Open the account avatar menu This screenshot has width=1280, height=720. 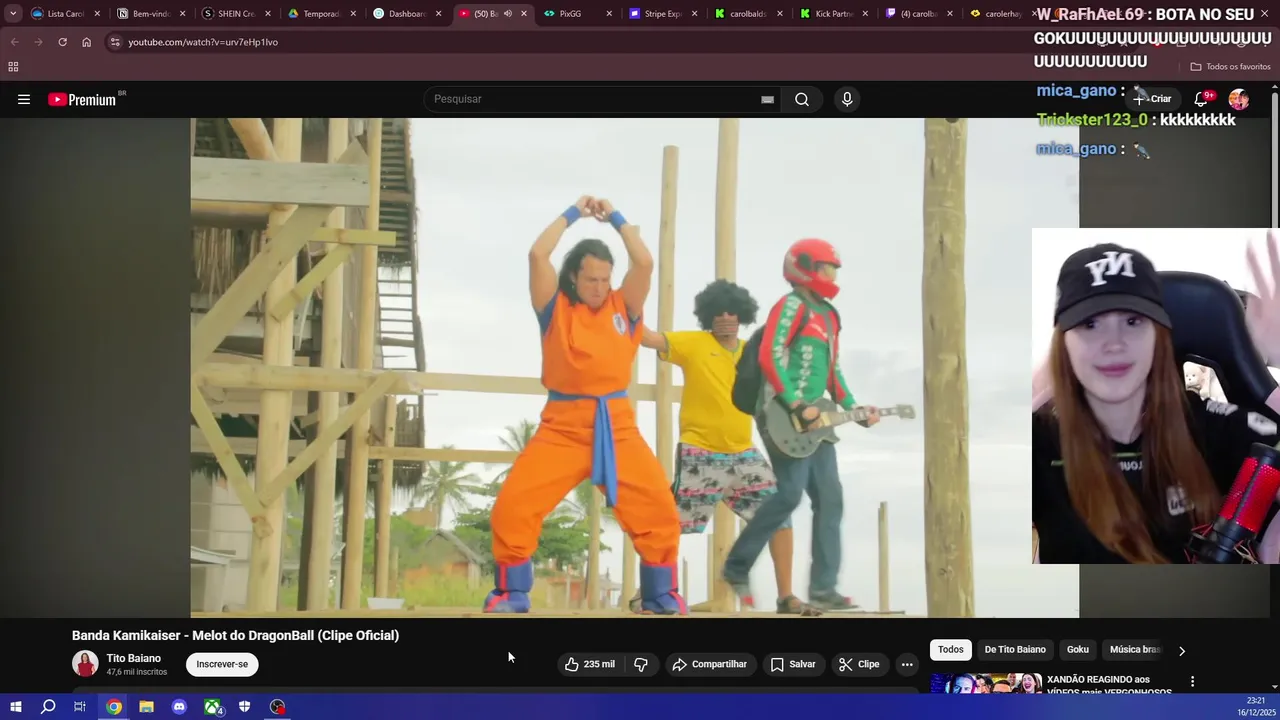tap(1239, 99)
